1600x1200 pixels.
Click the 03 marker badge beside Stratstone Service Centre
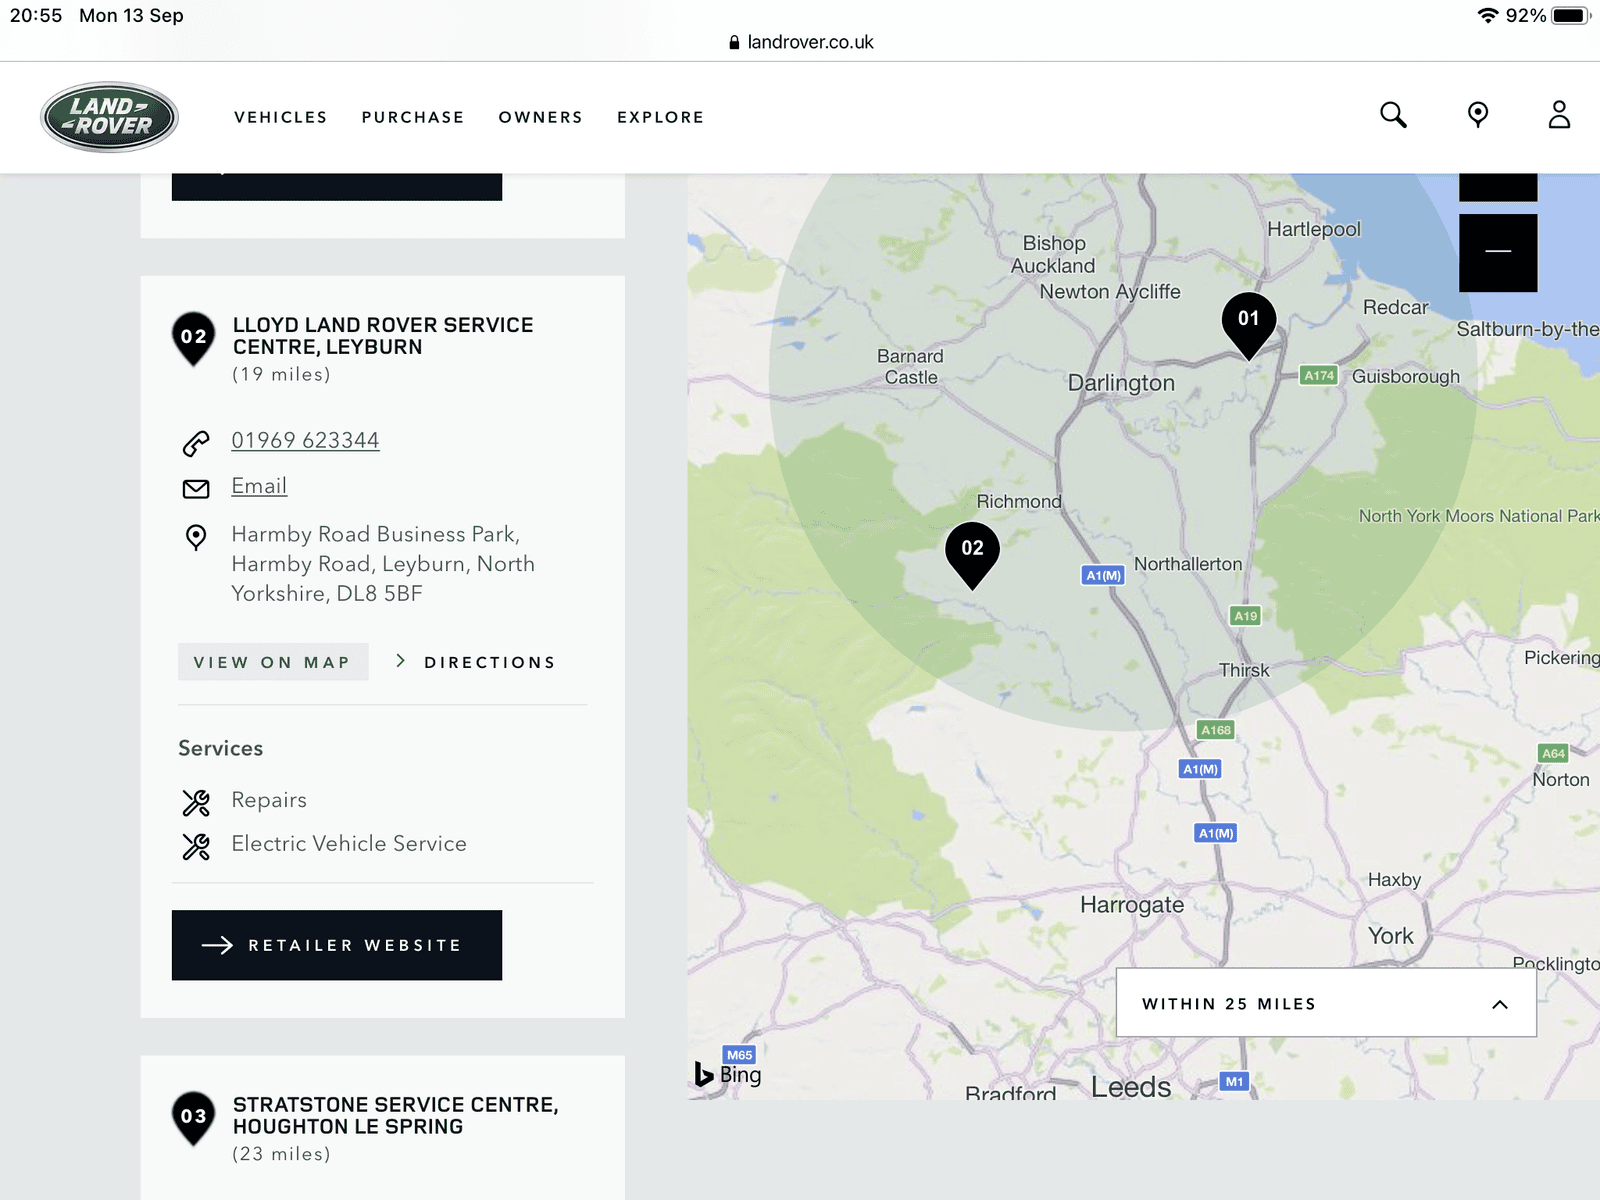pos(194,1118)
